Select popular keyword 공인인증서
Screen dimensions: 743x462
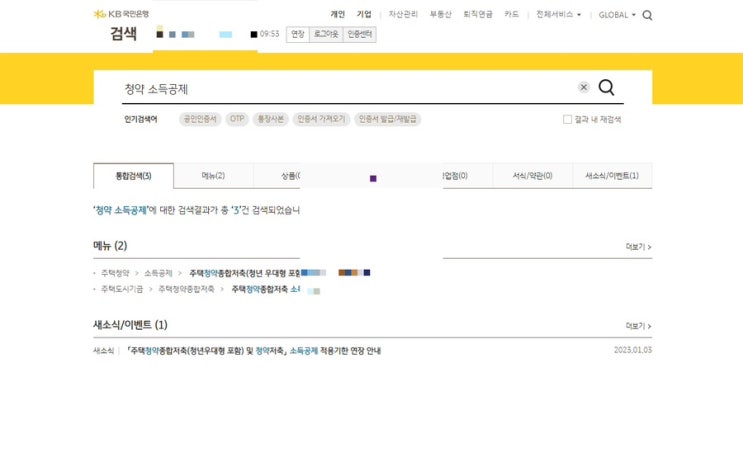[x=200, y=119]
